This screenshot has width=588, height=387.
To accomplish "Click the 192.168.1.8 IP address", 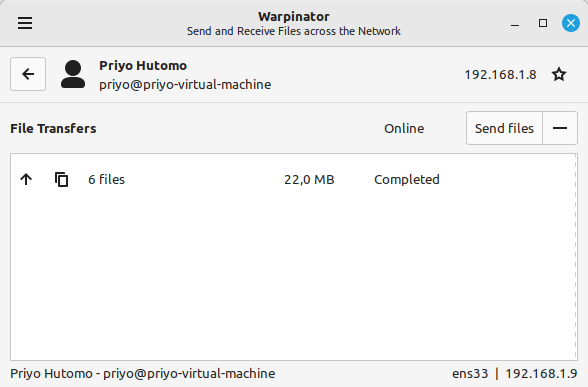I will 500,75.
